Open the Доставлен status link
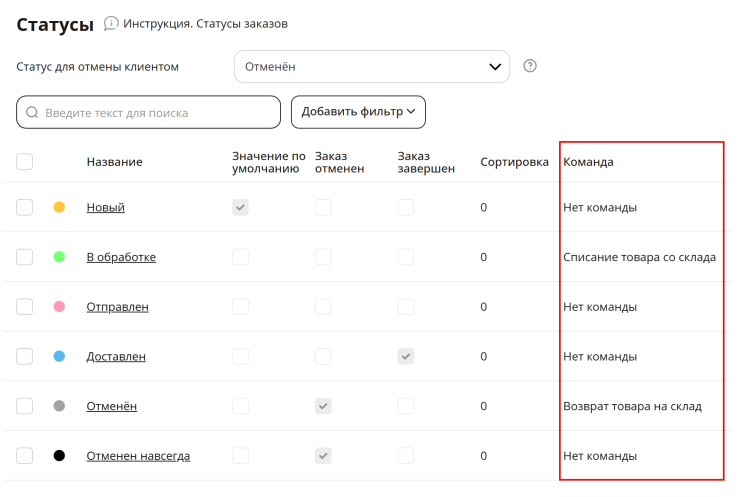The width and height of the screenshot is (740, 497). pyautogui.click(x=116, y=356)
